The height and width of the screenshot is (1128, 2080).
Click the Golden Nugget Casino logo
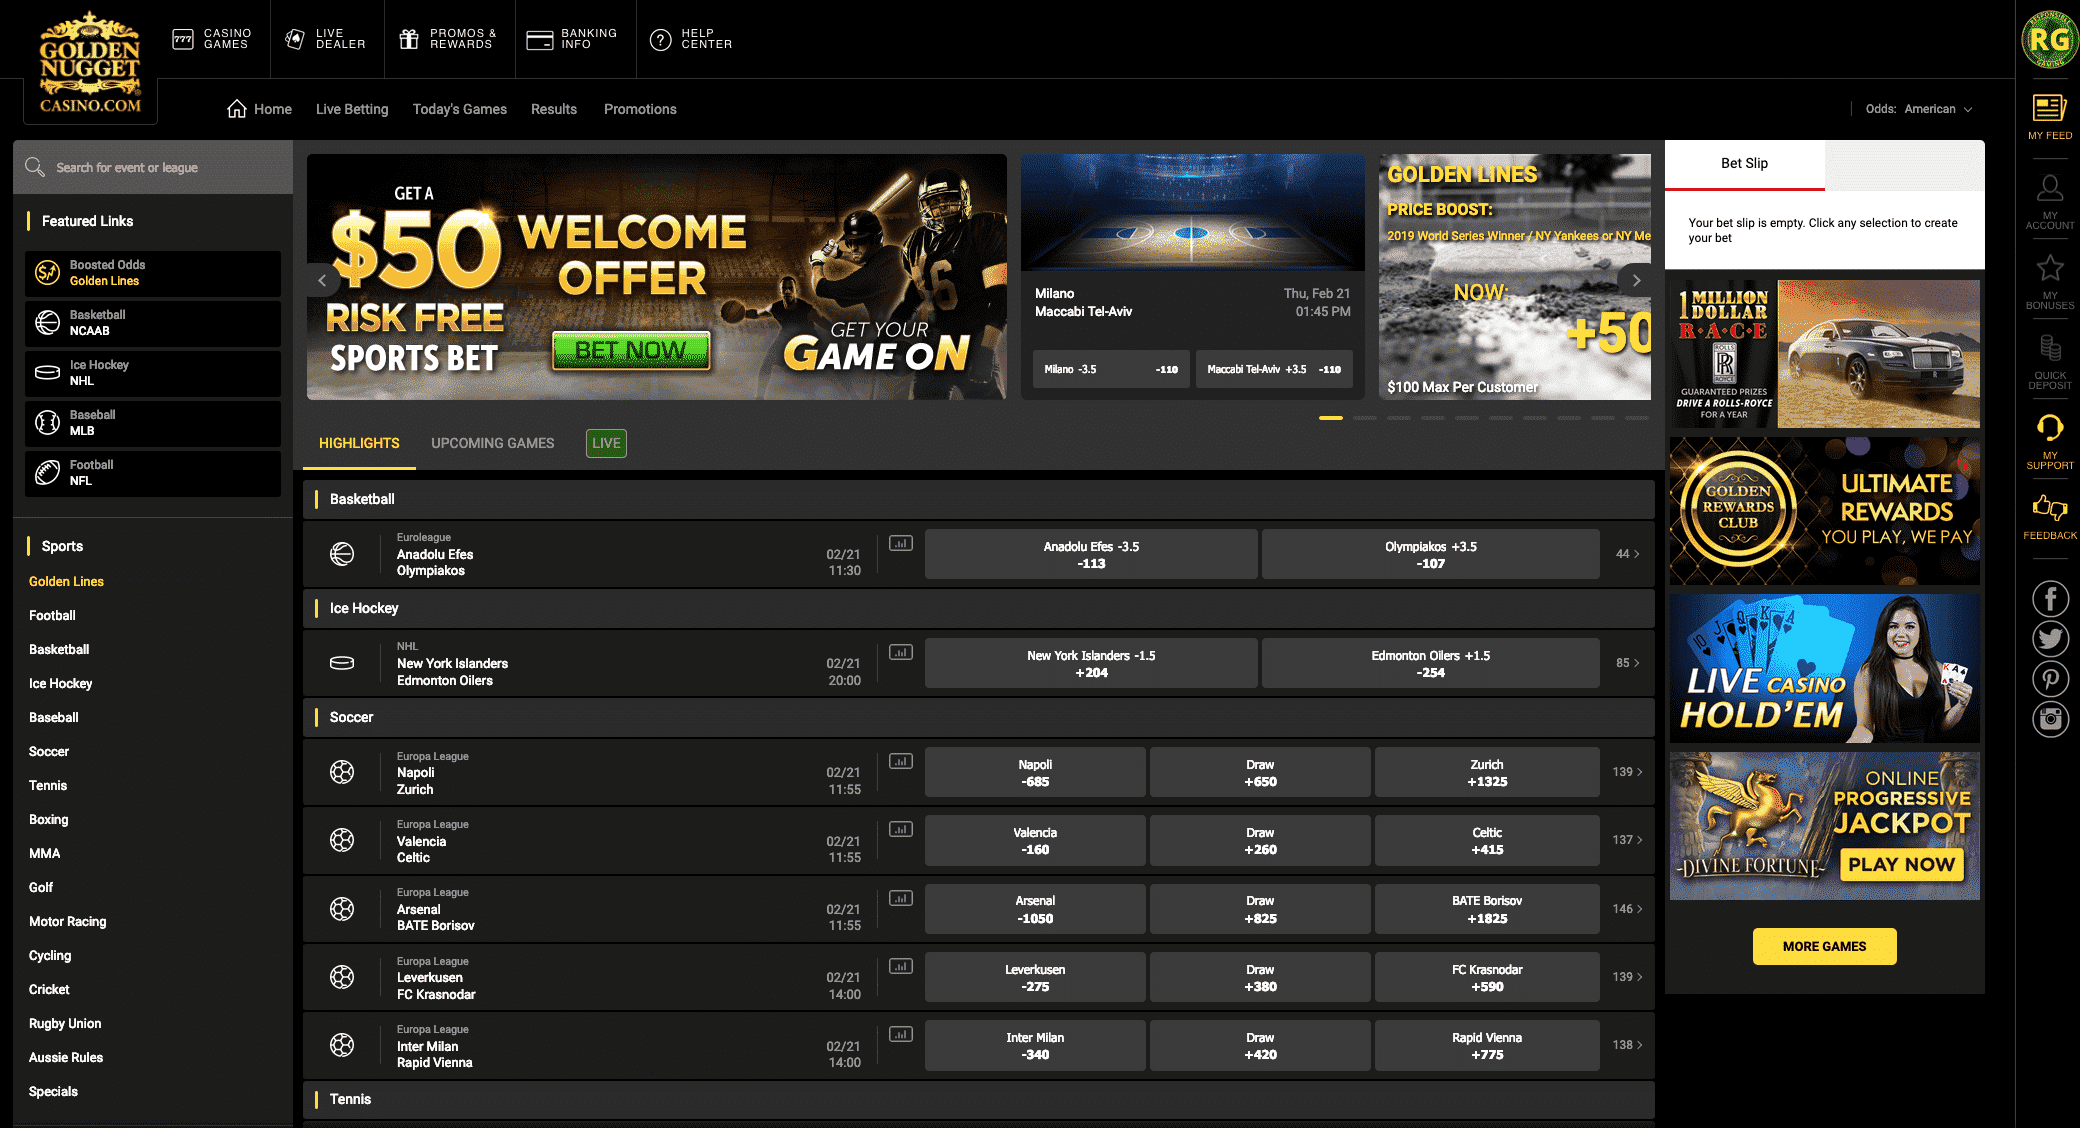coord(90,63)
